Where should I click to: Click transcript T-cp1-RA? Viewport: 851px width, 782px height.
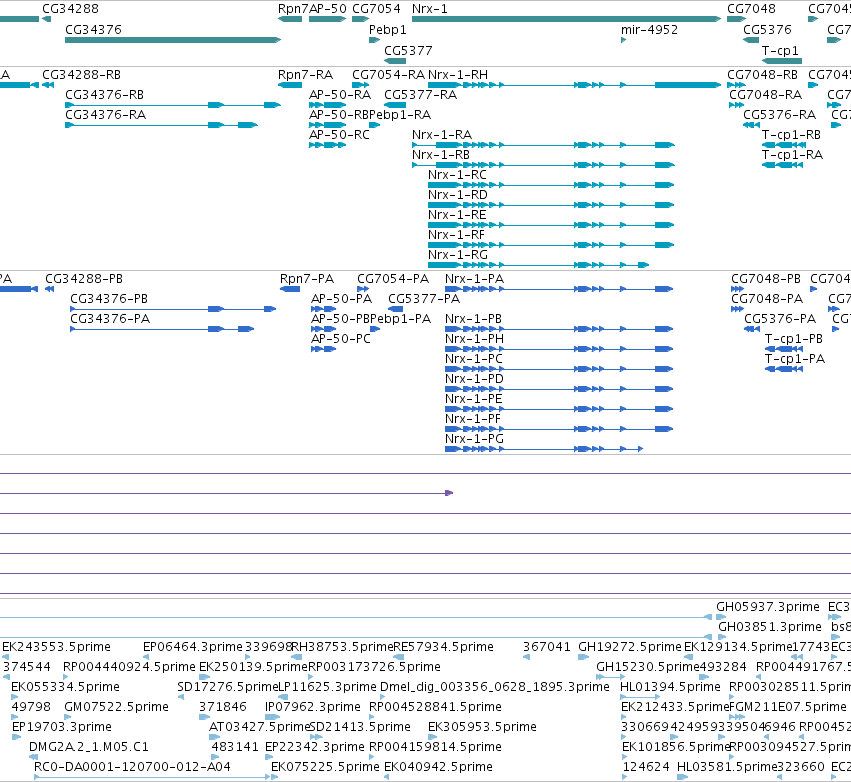(x=792, y=155)
